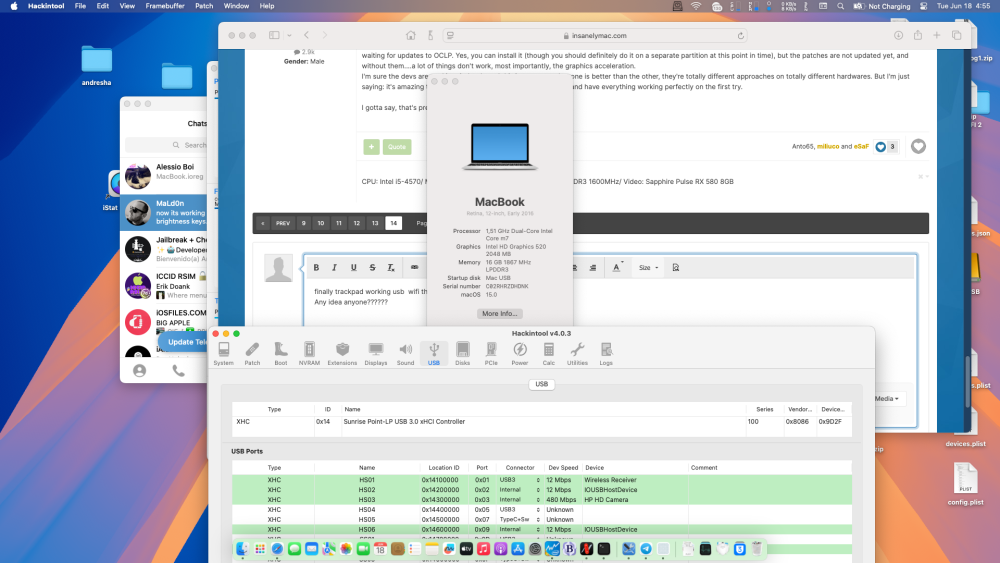
Task: Select the Boot icon in Hackintool toolbar
Action: click(x=281, y=354)
